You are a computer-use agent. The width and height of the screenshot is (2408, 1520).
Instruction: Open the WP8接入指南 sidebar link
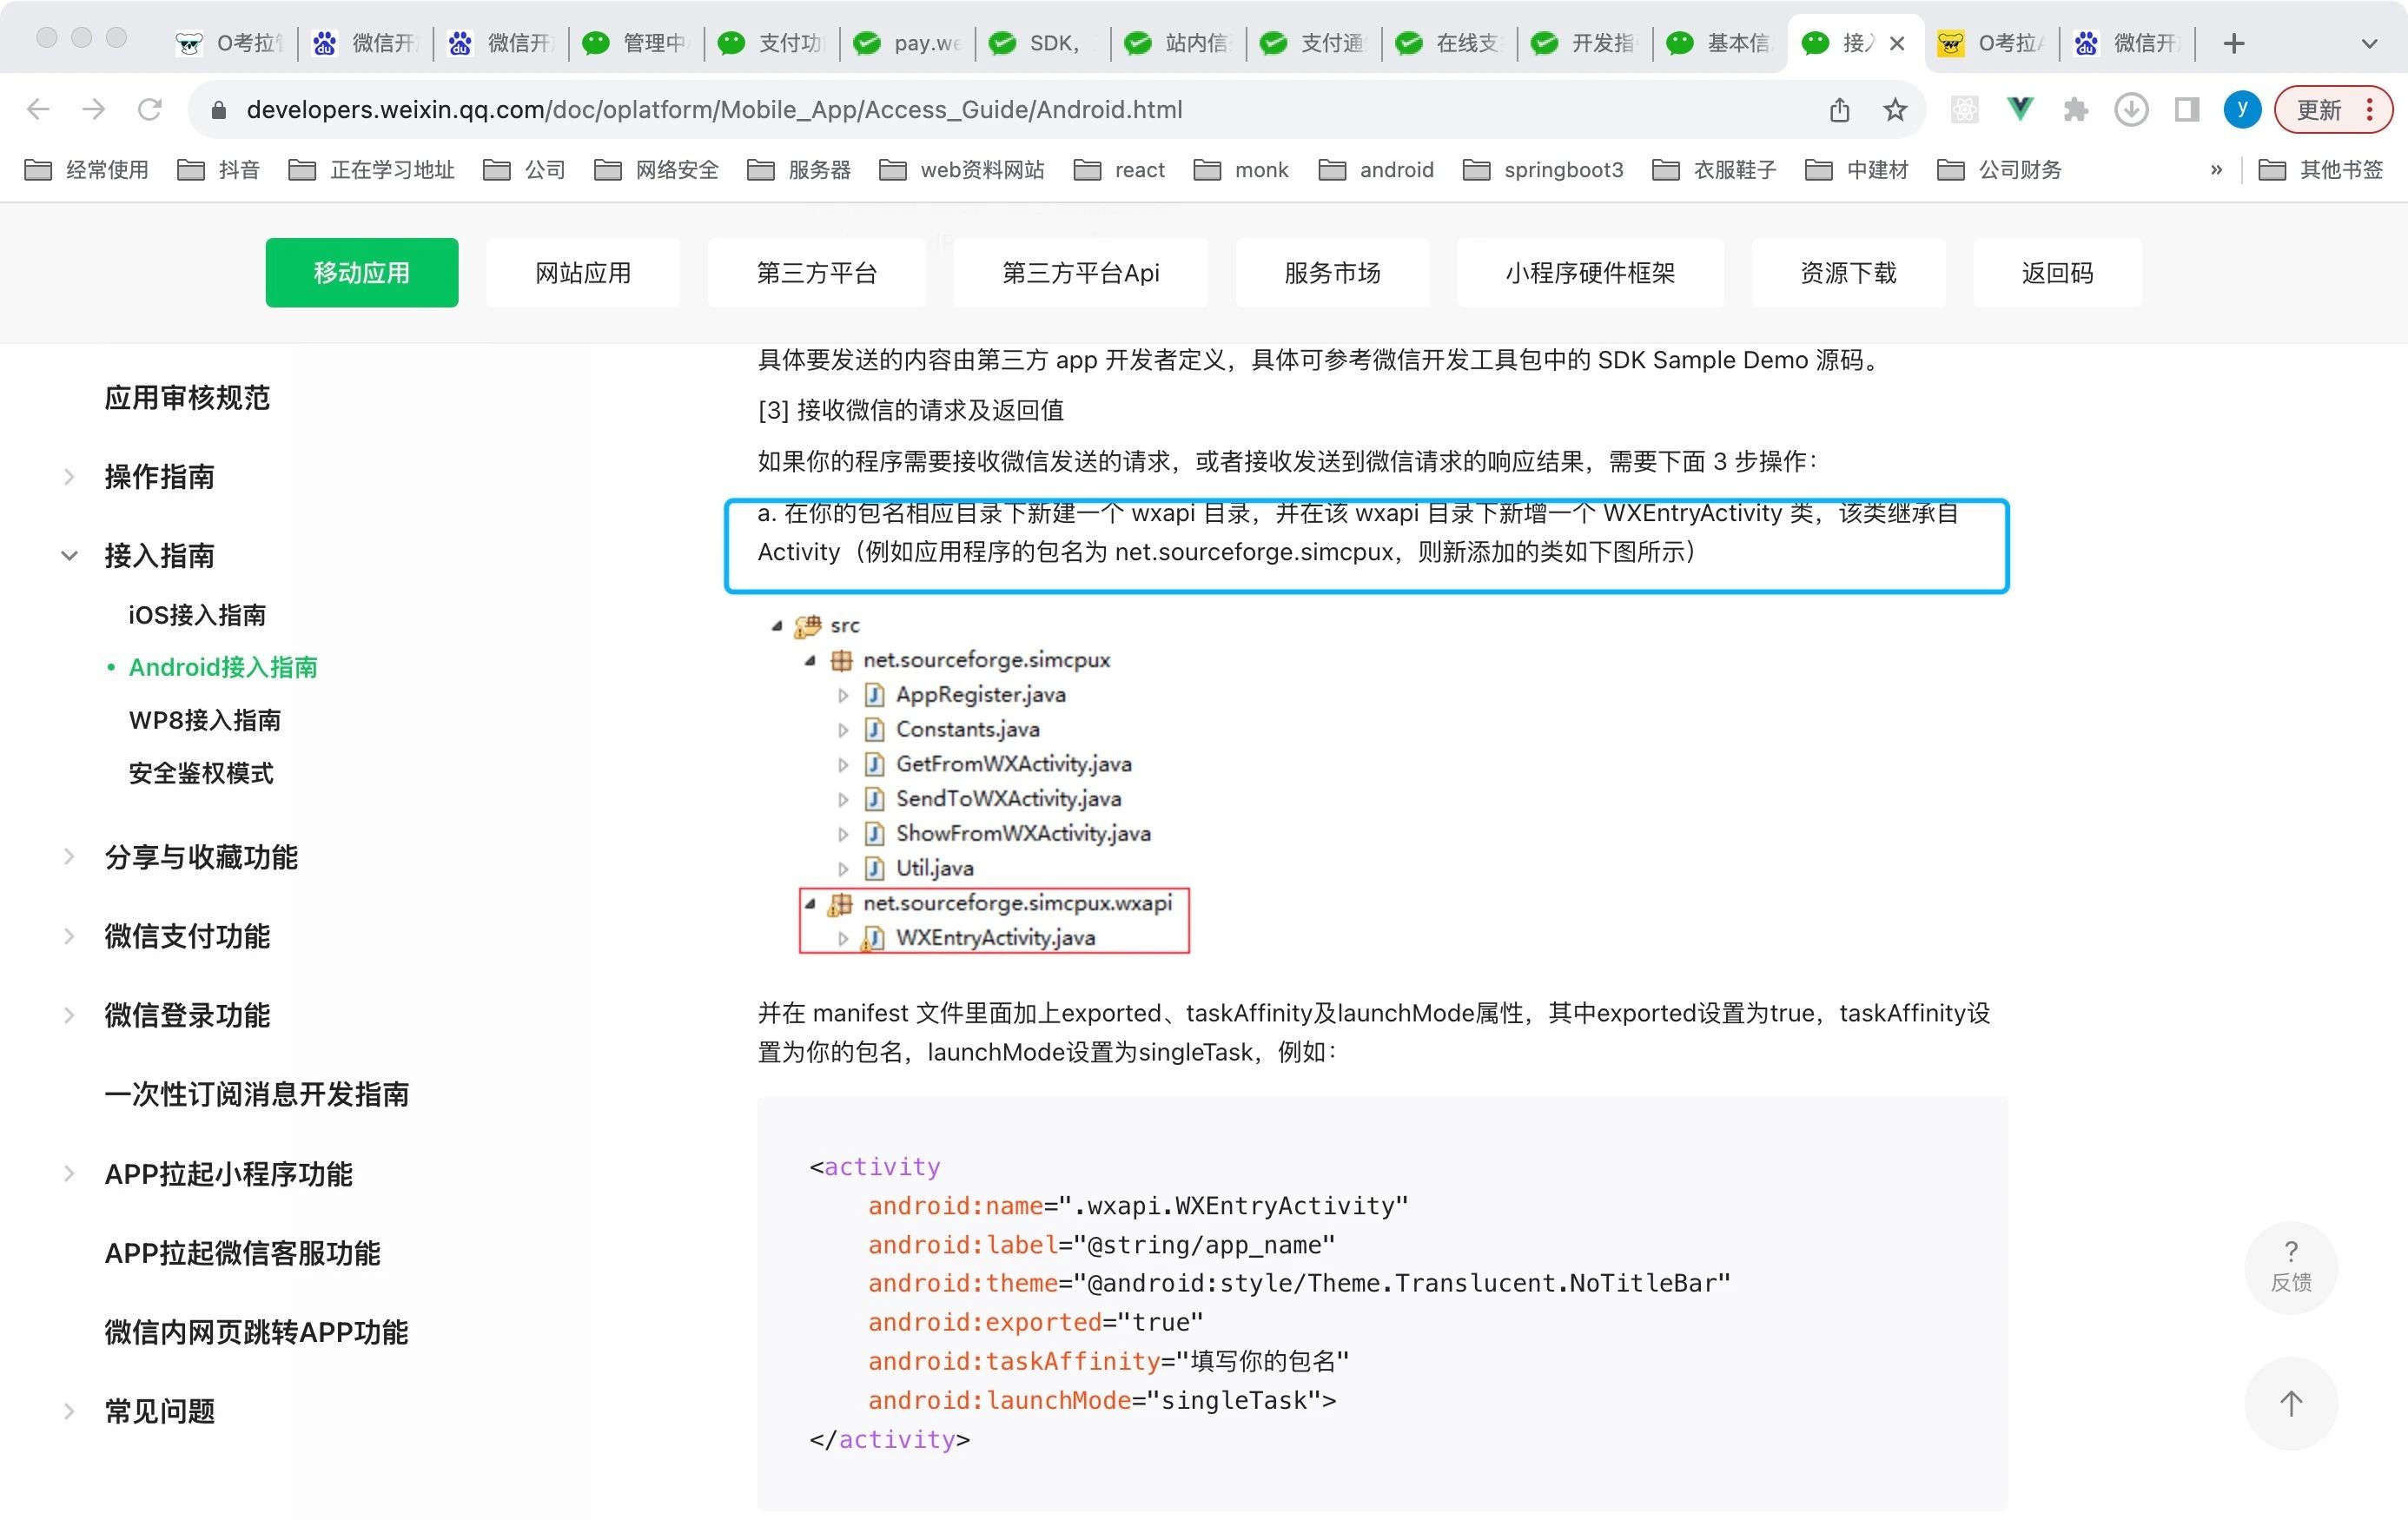click(205, 719)
